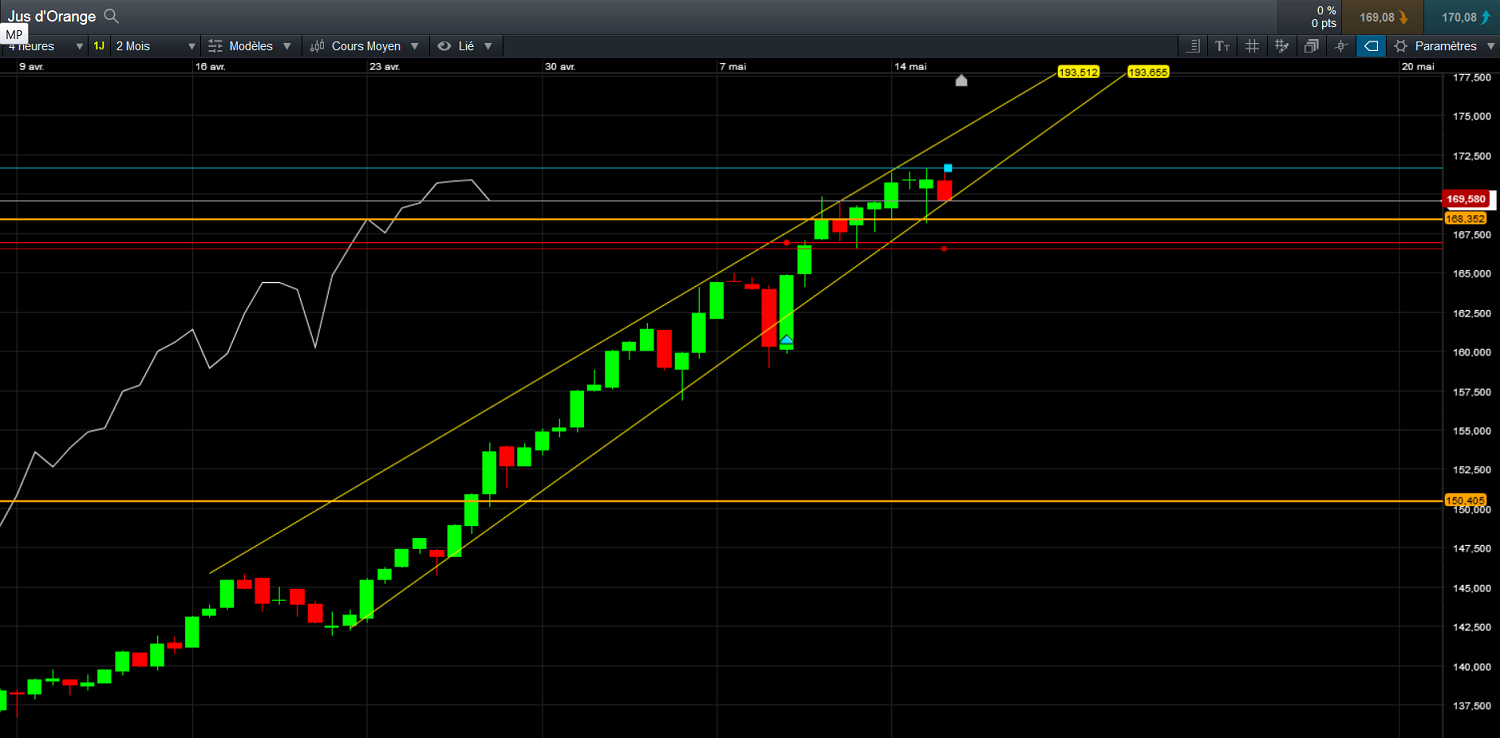Viewport: 1500px width, 738px height.
Task: Click the Paramètres gear icon
Action: [1400, 46]
